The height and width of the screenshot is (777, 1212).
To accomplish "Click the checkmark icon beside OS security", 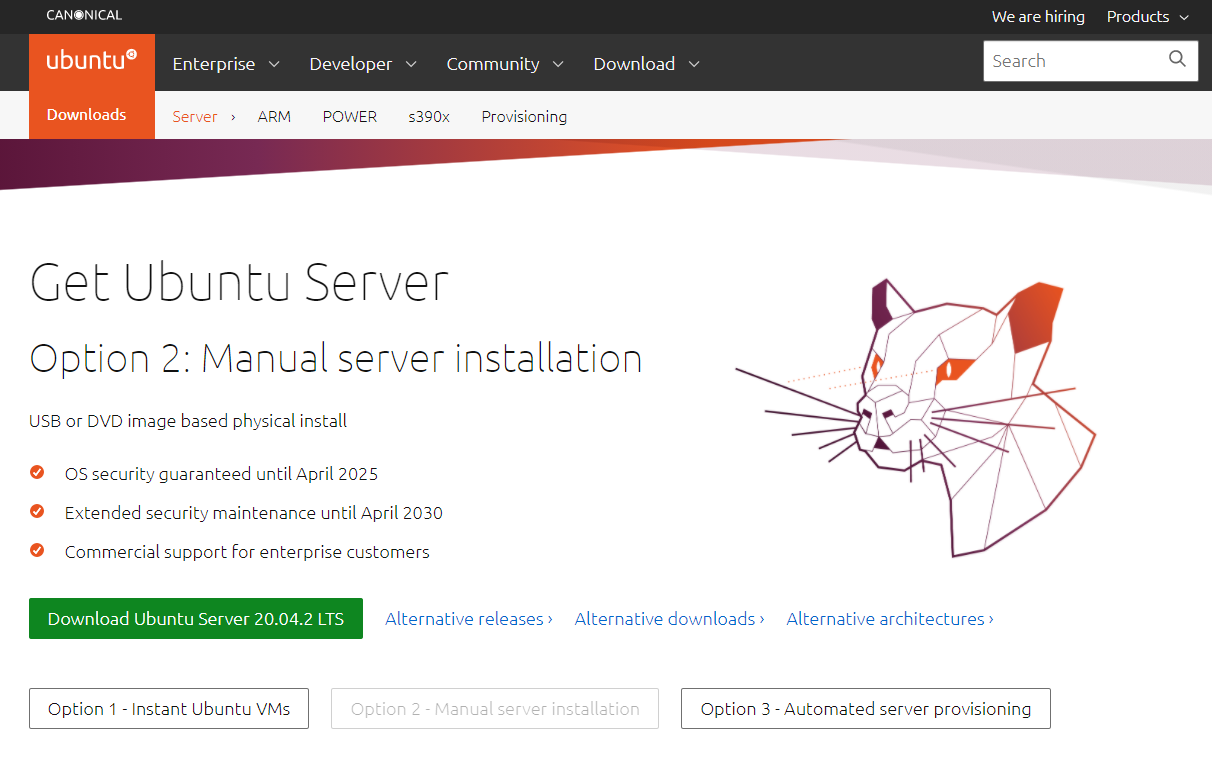I will coord(37,472).
